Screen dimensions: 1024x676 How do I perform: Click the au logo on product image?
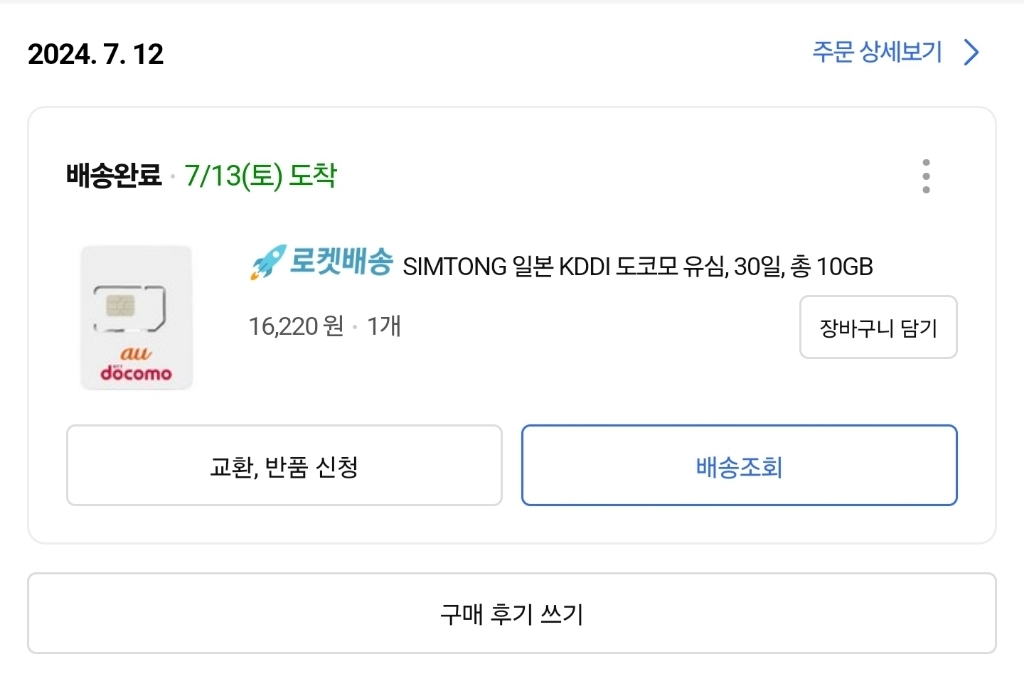(x=134, y=353)
